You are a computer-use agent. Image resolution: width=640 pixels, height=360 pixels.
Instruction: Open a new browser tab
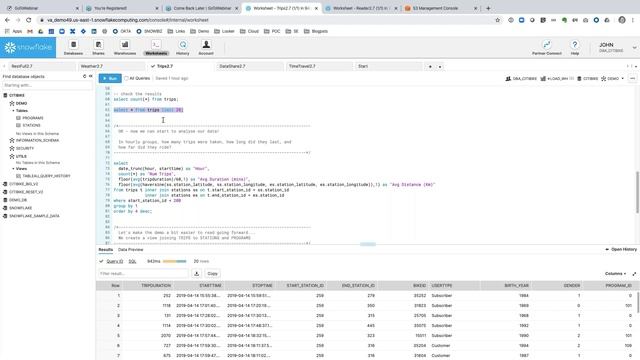[488, 8]
